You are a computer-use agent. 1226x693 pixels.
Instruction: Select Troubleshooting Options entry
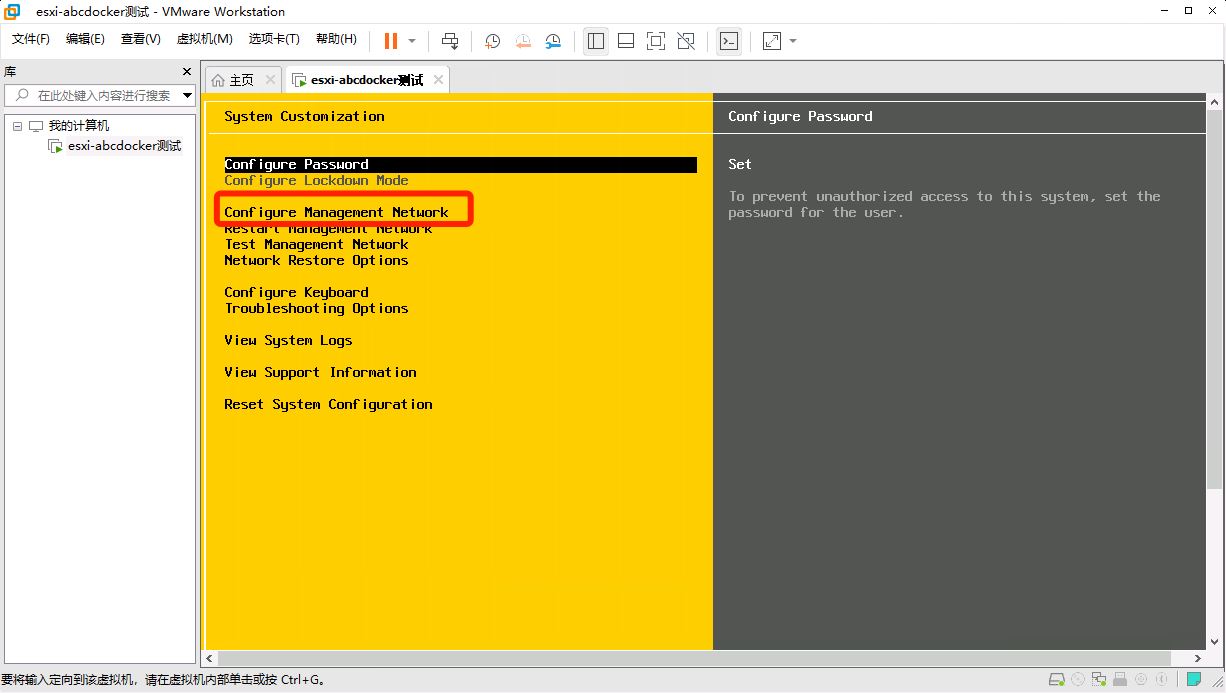(316, 309)
